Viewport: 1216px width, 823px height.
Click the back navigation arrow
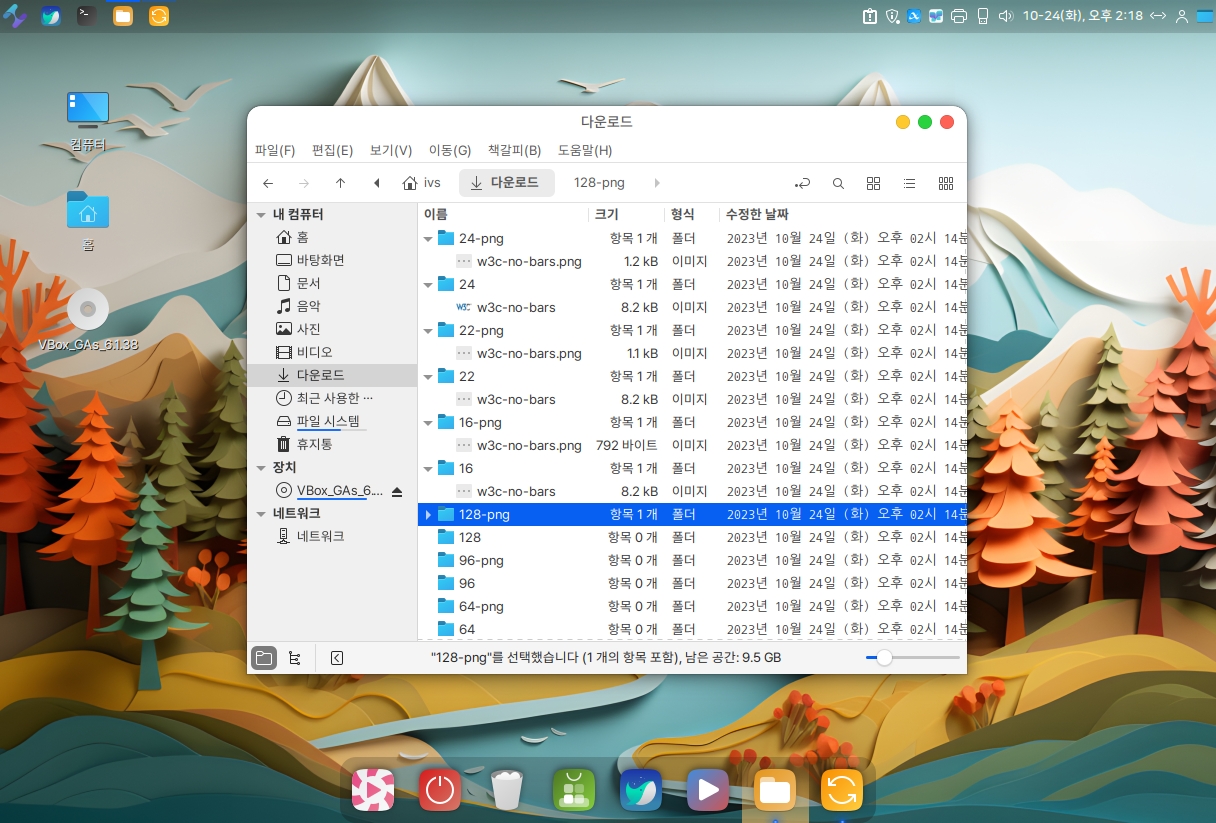(x=268, y=183)
